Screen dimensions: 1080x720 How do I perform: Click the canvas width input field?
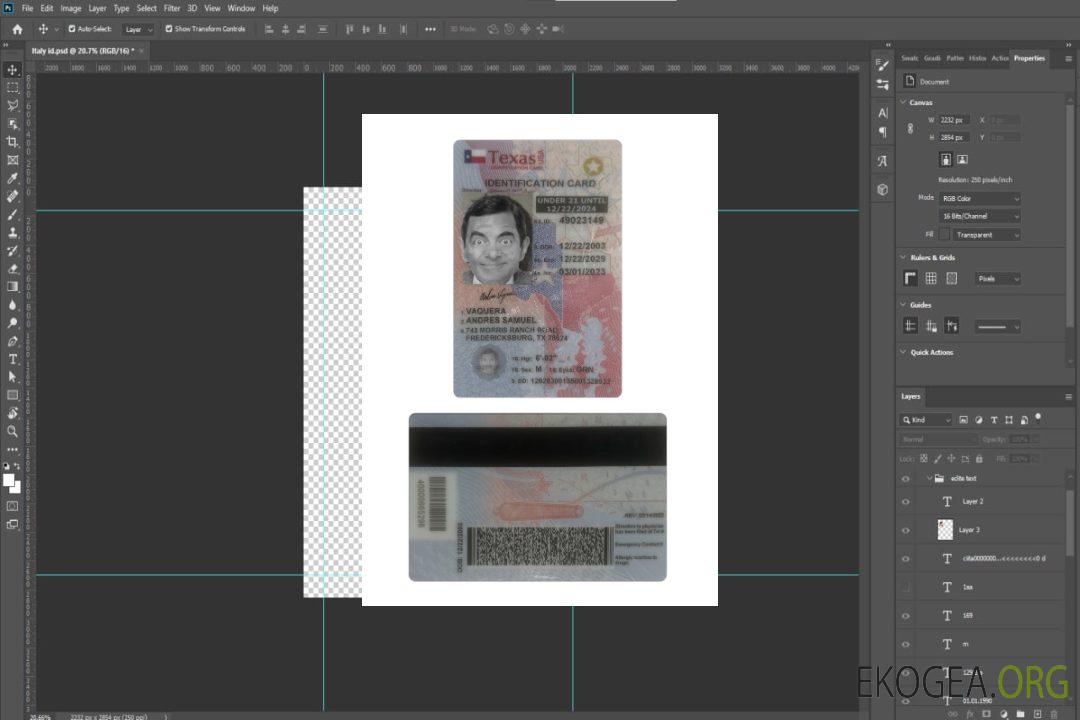pyautogui.click(x=954, y=120)
